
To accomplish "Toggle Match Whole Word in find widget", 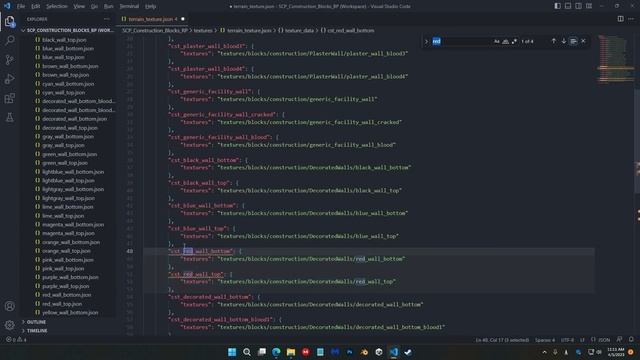I will pos(505,41).
